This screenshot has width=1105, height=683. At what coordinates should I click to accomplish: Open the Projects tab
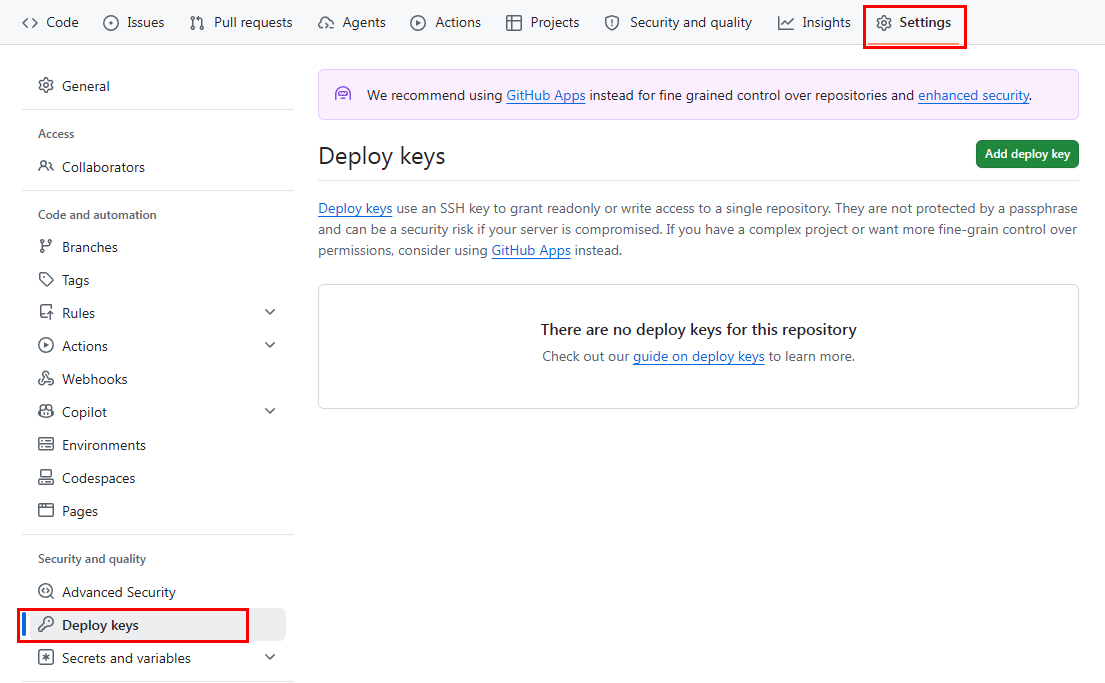(543, 23)
